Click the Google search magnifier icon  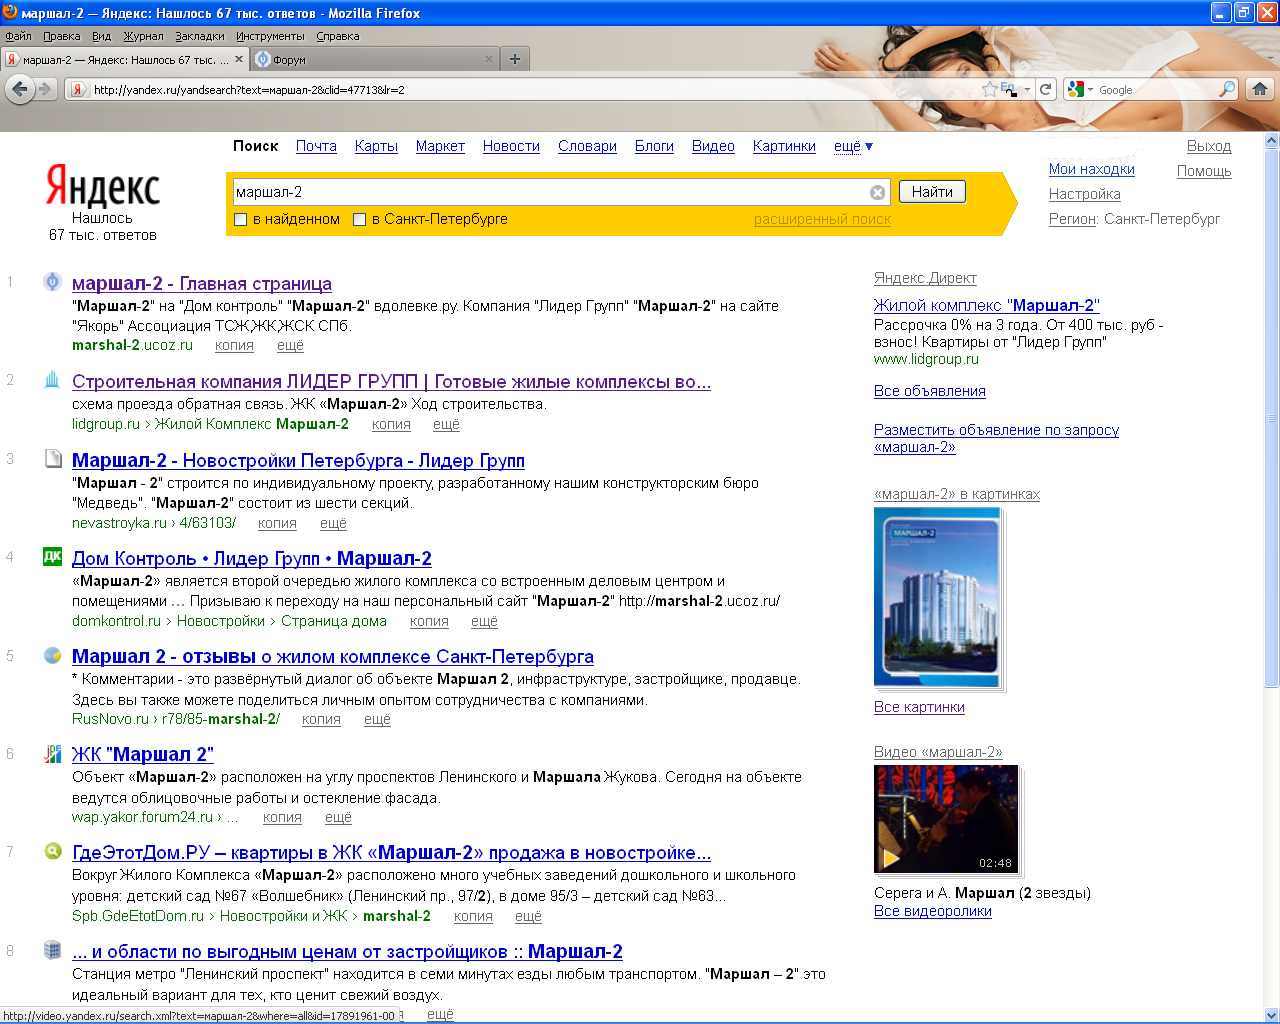click(x=1227, y=89)
